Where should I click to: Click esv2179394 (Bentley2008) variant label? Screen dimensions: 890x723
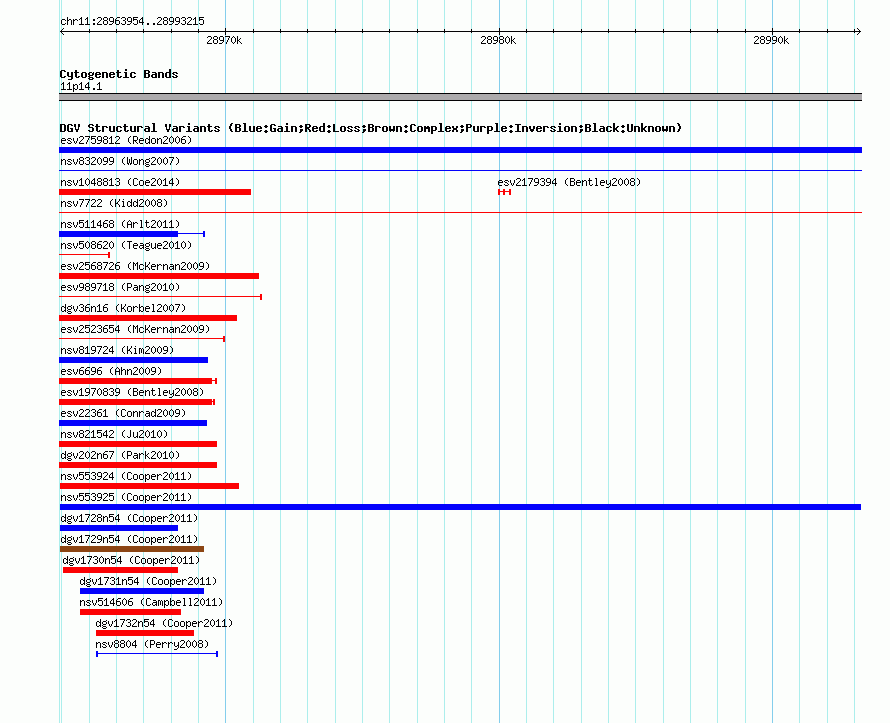(569, 182)
